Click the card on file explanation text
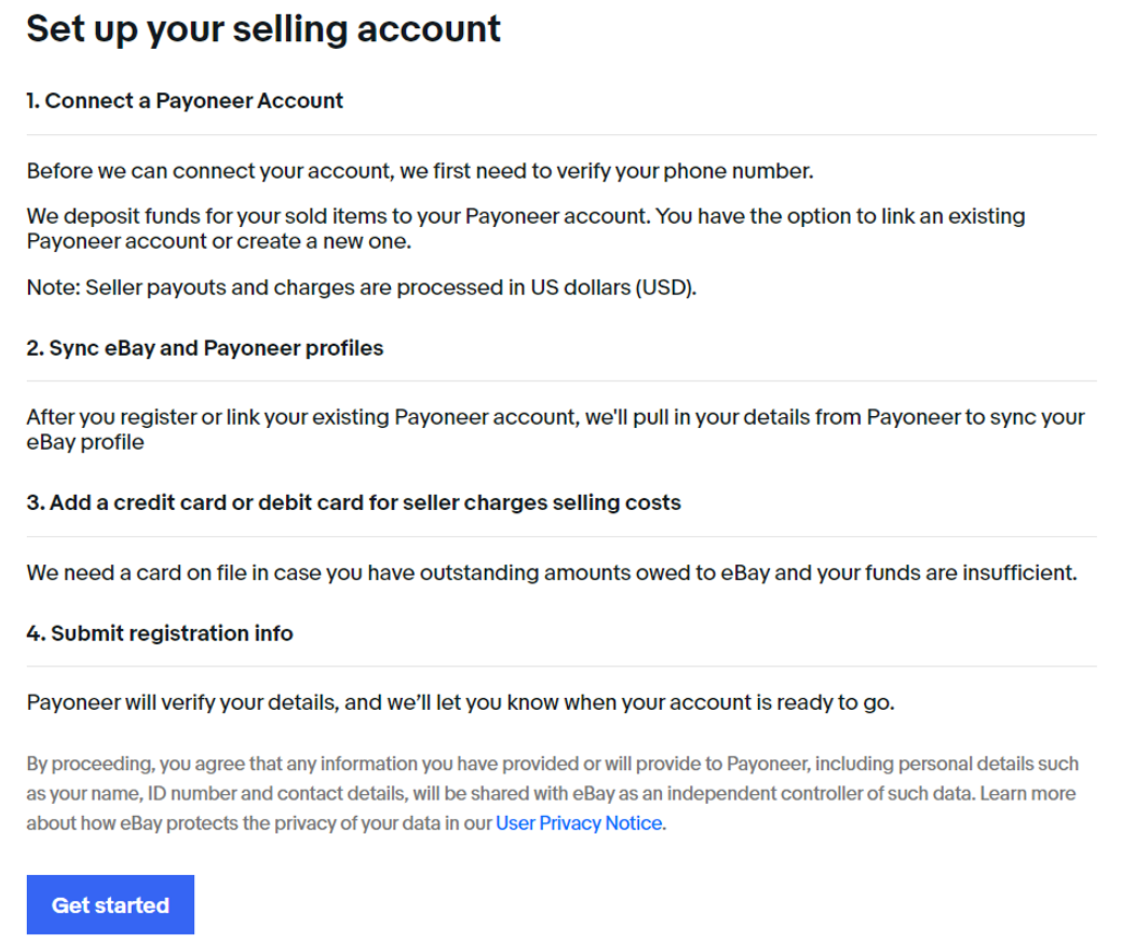Viewport: 1124px width, 952px height. (x=552, y=573)
